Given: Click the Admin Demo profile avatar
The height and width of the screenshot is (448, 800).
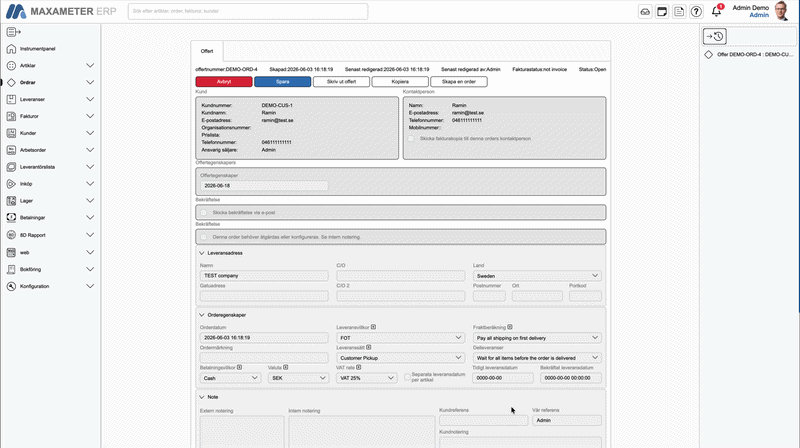Looking at the screenshot, I should [781, 11].
